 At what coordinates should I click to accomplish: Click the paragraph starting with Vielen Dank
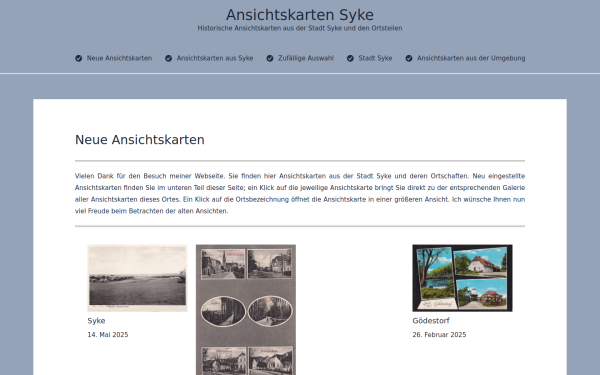300,194
